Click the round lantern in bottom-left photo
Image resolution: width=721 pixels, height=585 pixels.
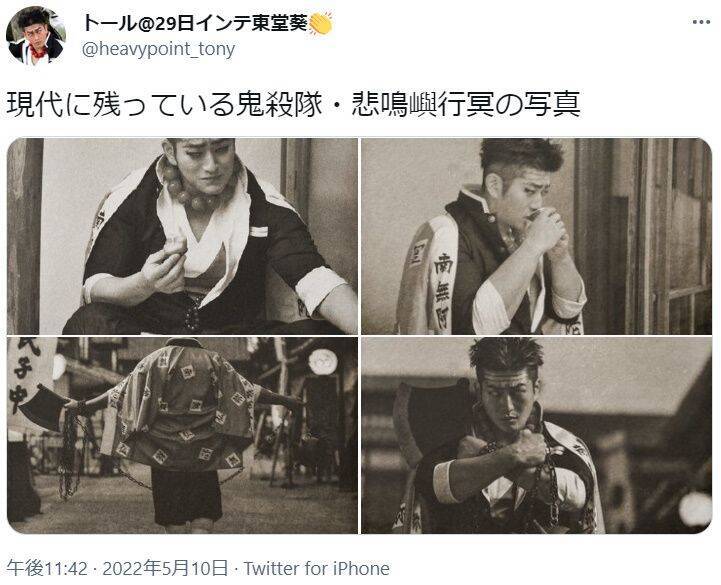pos(323,361)
